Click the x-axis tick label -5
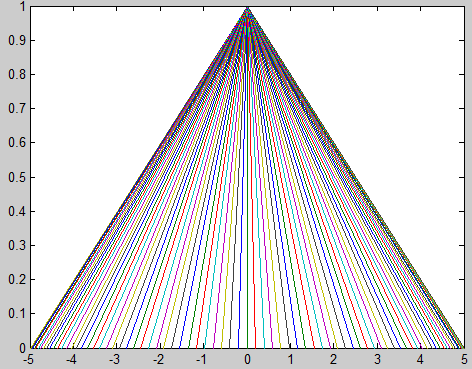The width and height of the screenshot is (472, 369). [29, 360]
